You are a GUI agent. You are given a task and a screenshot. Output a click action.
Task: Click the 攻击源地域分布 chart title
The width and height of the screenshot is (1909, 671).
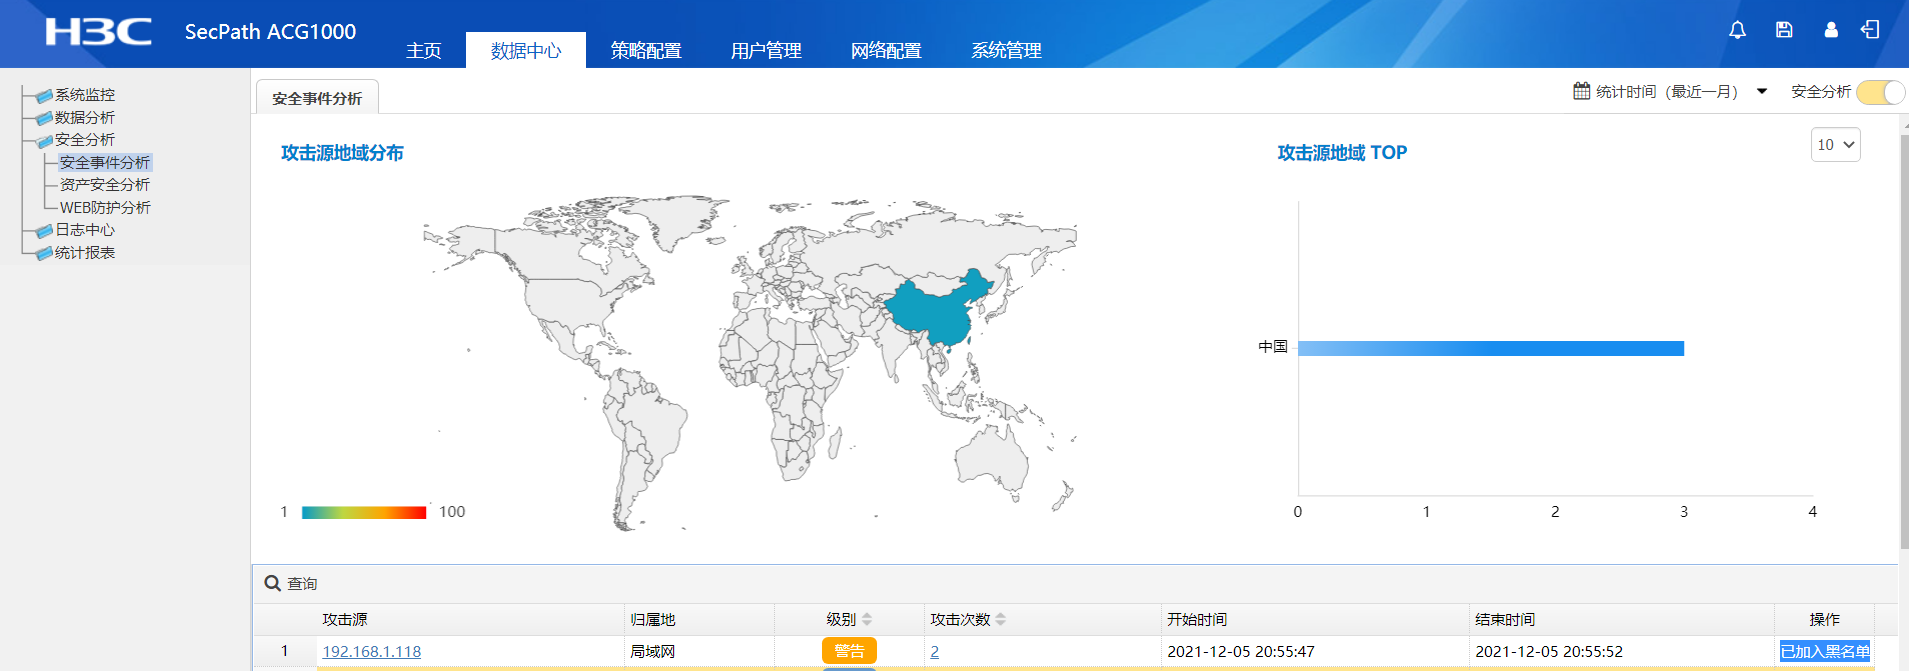click(342, 153)
